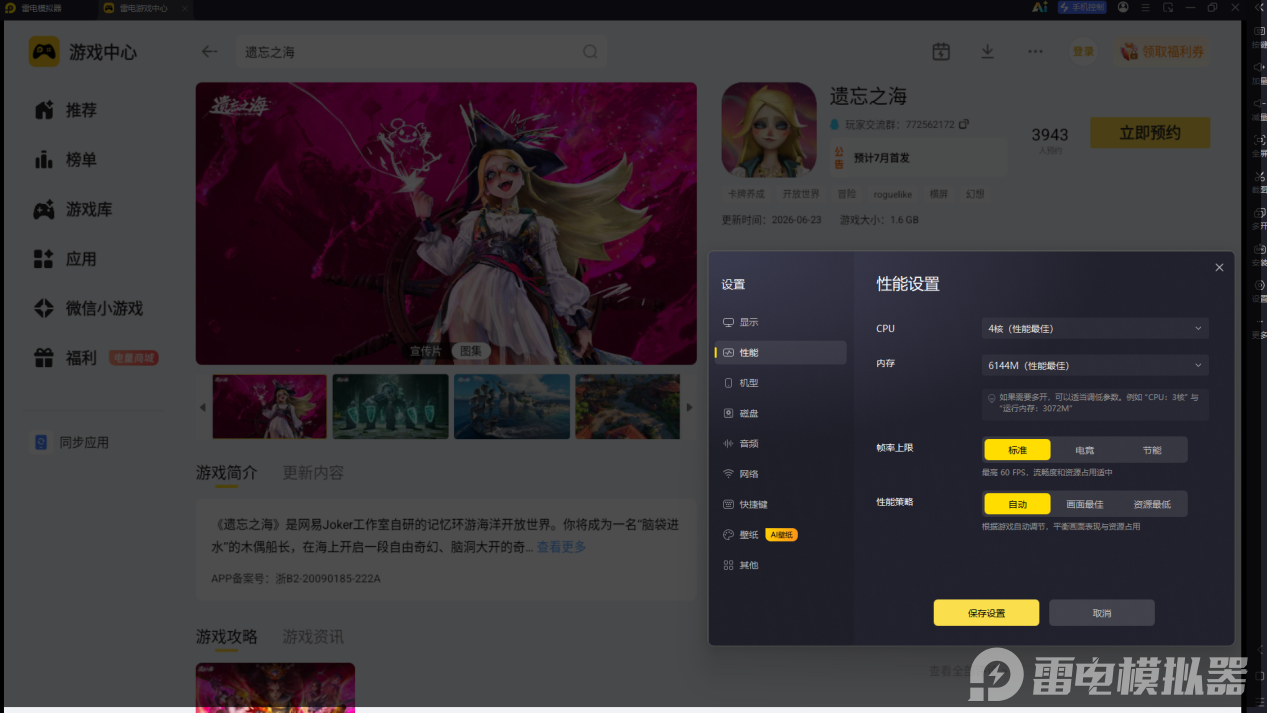
Task: Click Claim Coupon (领取福利券) button
Action: (x=1160, y=51)
